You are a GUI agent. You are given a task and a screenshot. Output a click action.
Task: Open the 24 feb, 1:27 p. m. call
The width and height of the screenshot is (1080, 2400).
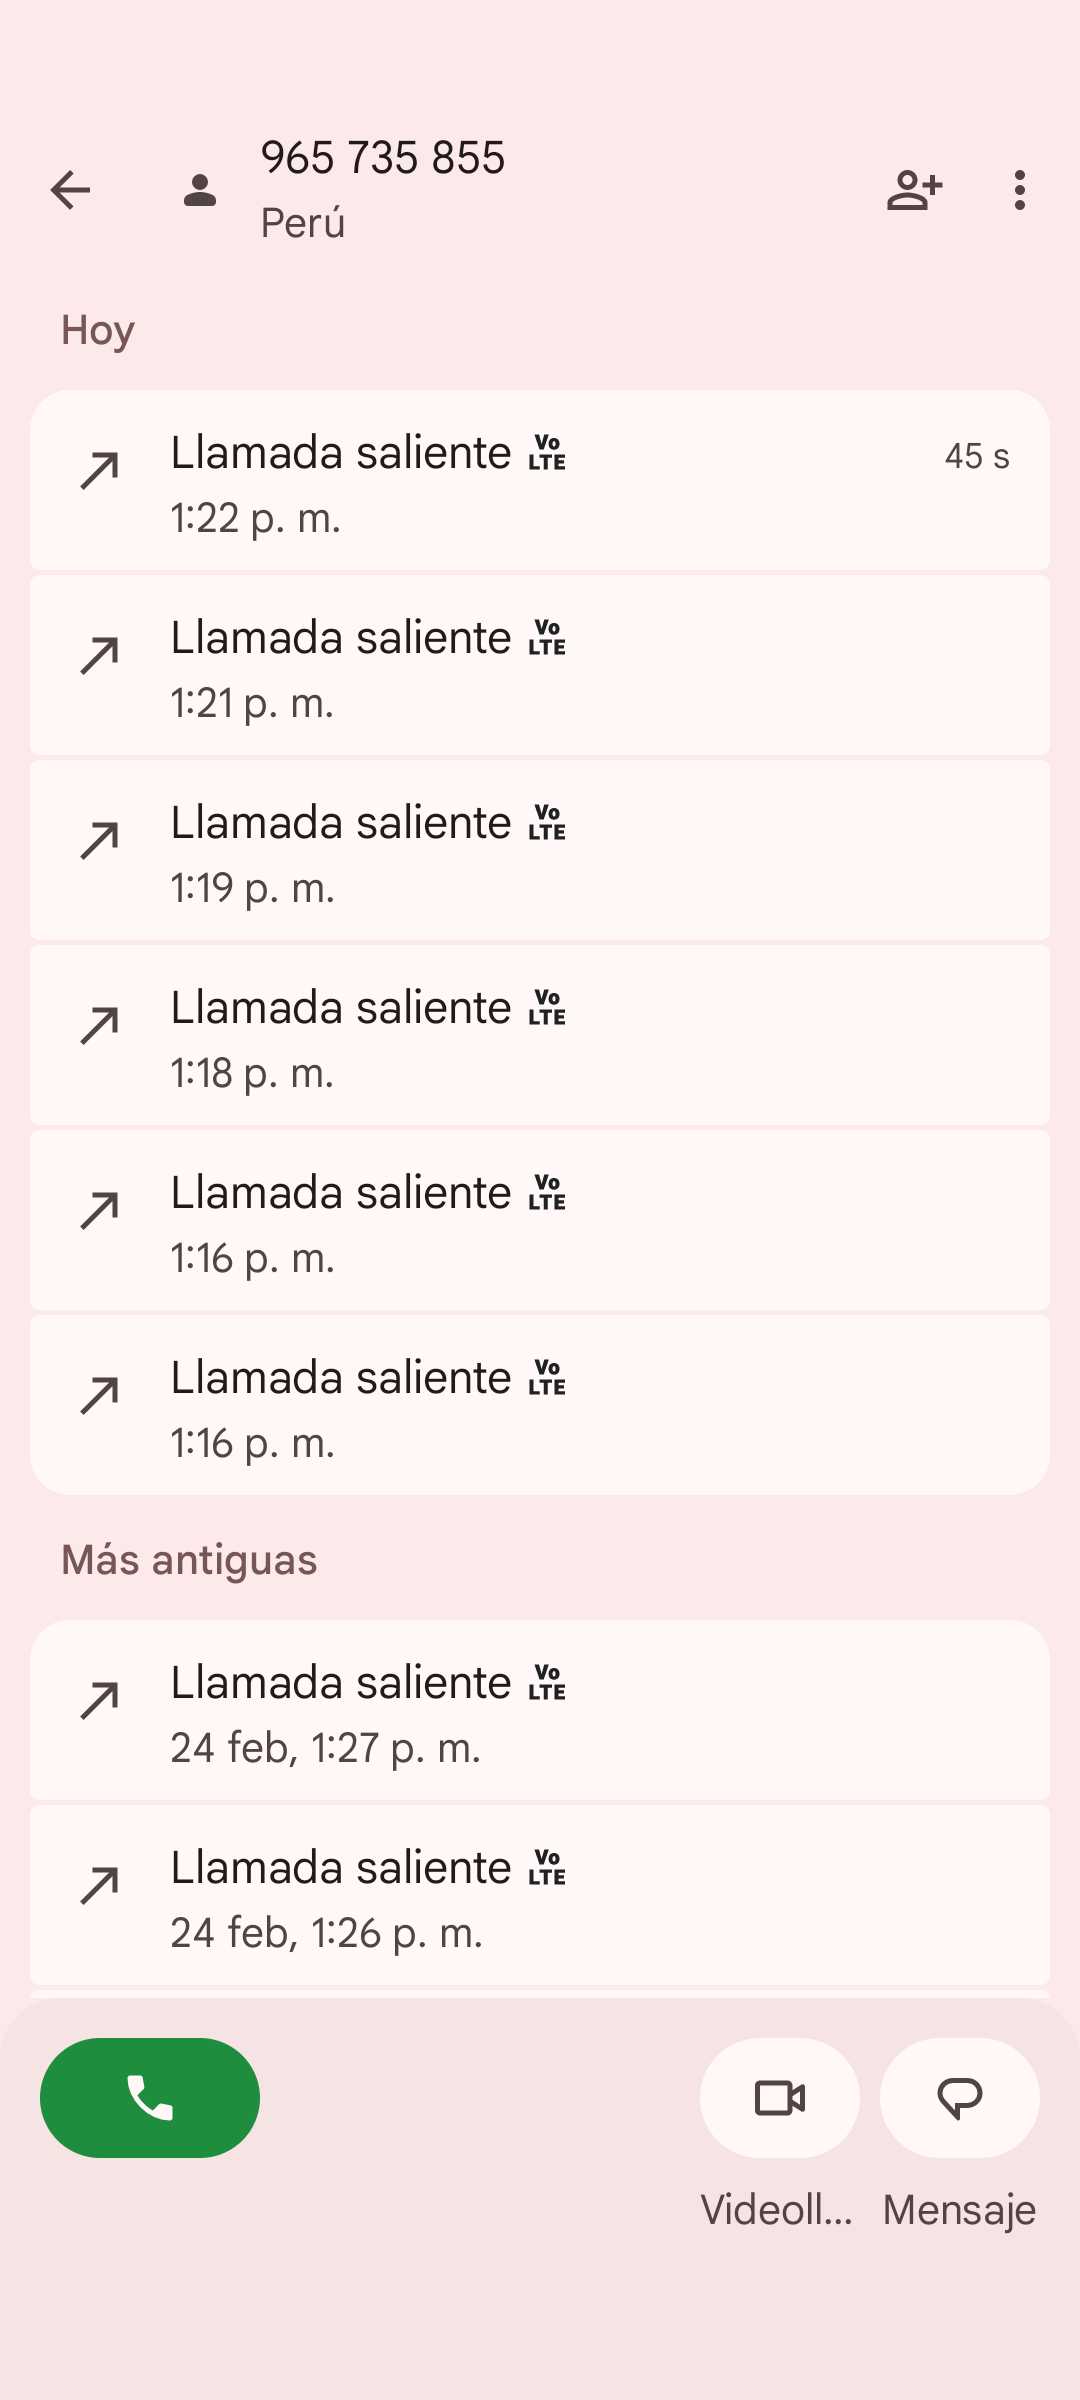click(540, 1711)
